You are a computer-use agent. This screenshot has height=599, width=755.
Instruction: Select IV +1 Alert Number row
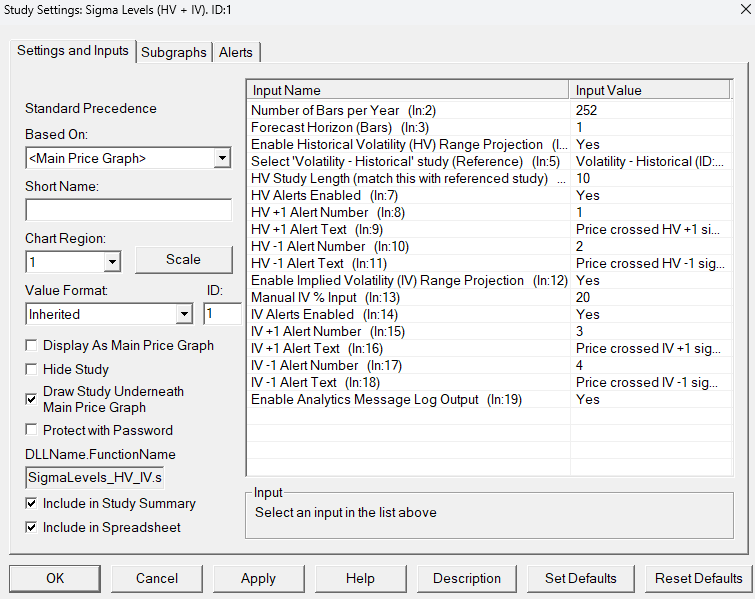click(490, 331)
